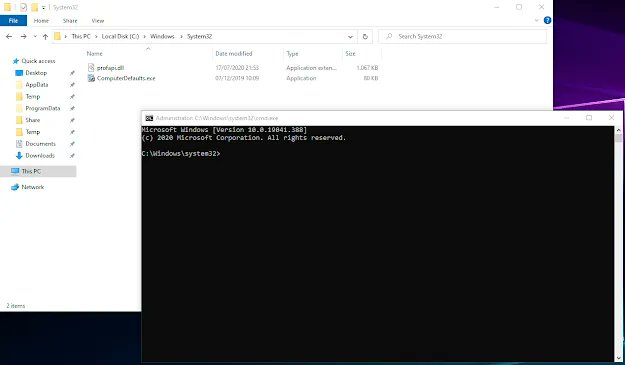625x365 pixels.
Task: Select This PC in navigation pane
Action: [x=31, y=171]
